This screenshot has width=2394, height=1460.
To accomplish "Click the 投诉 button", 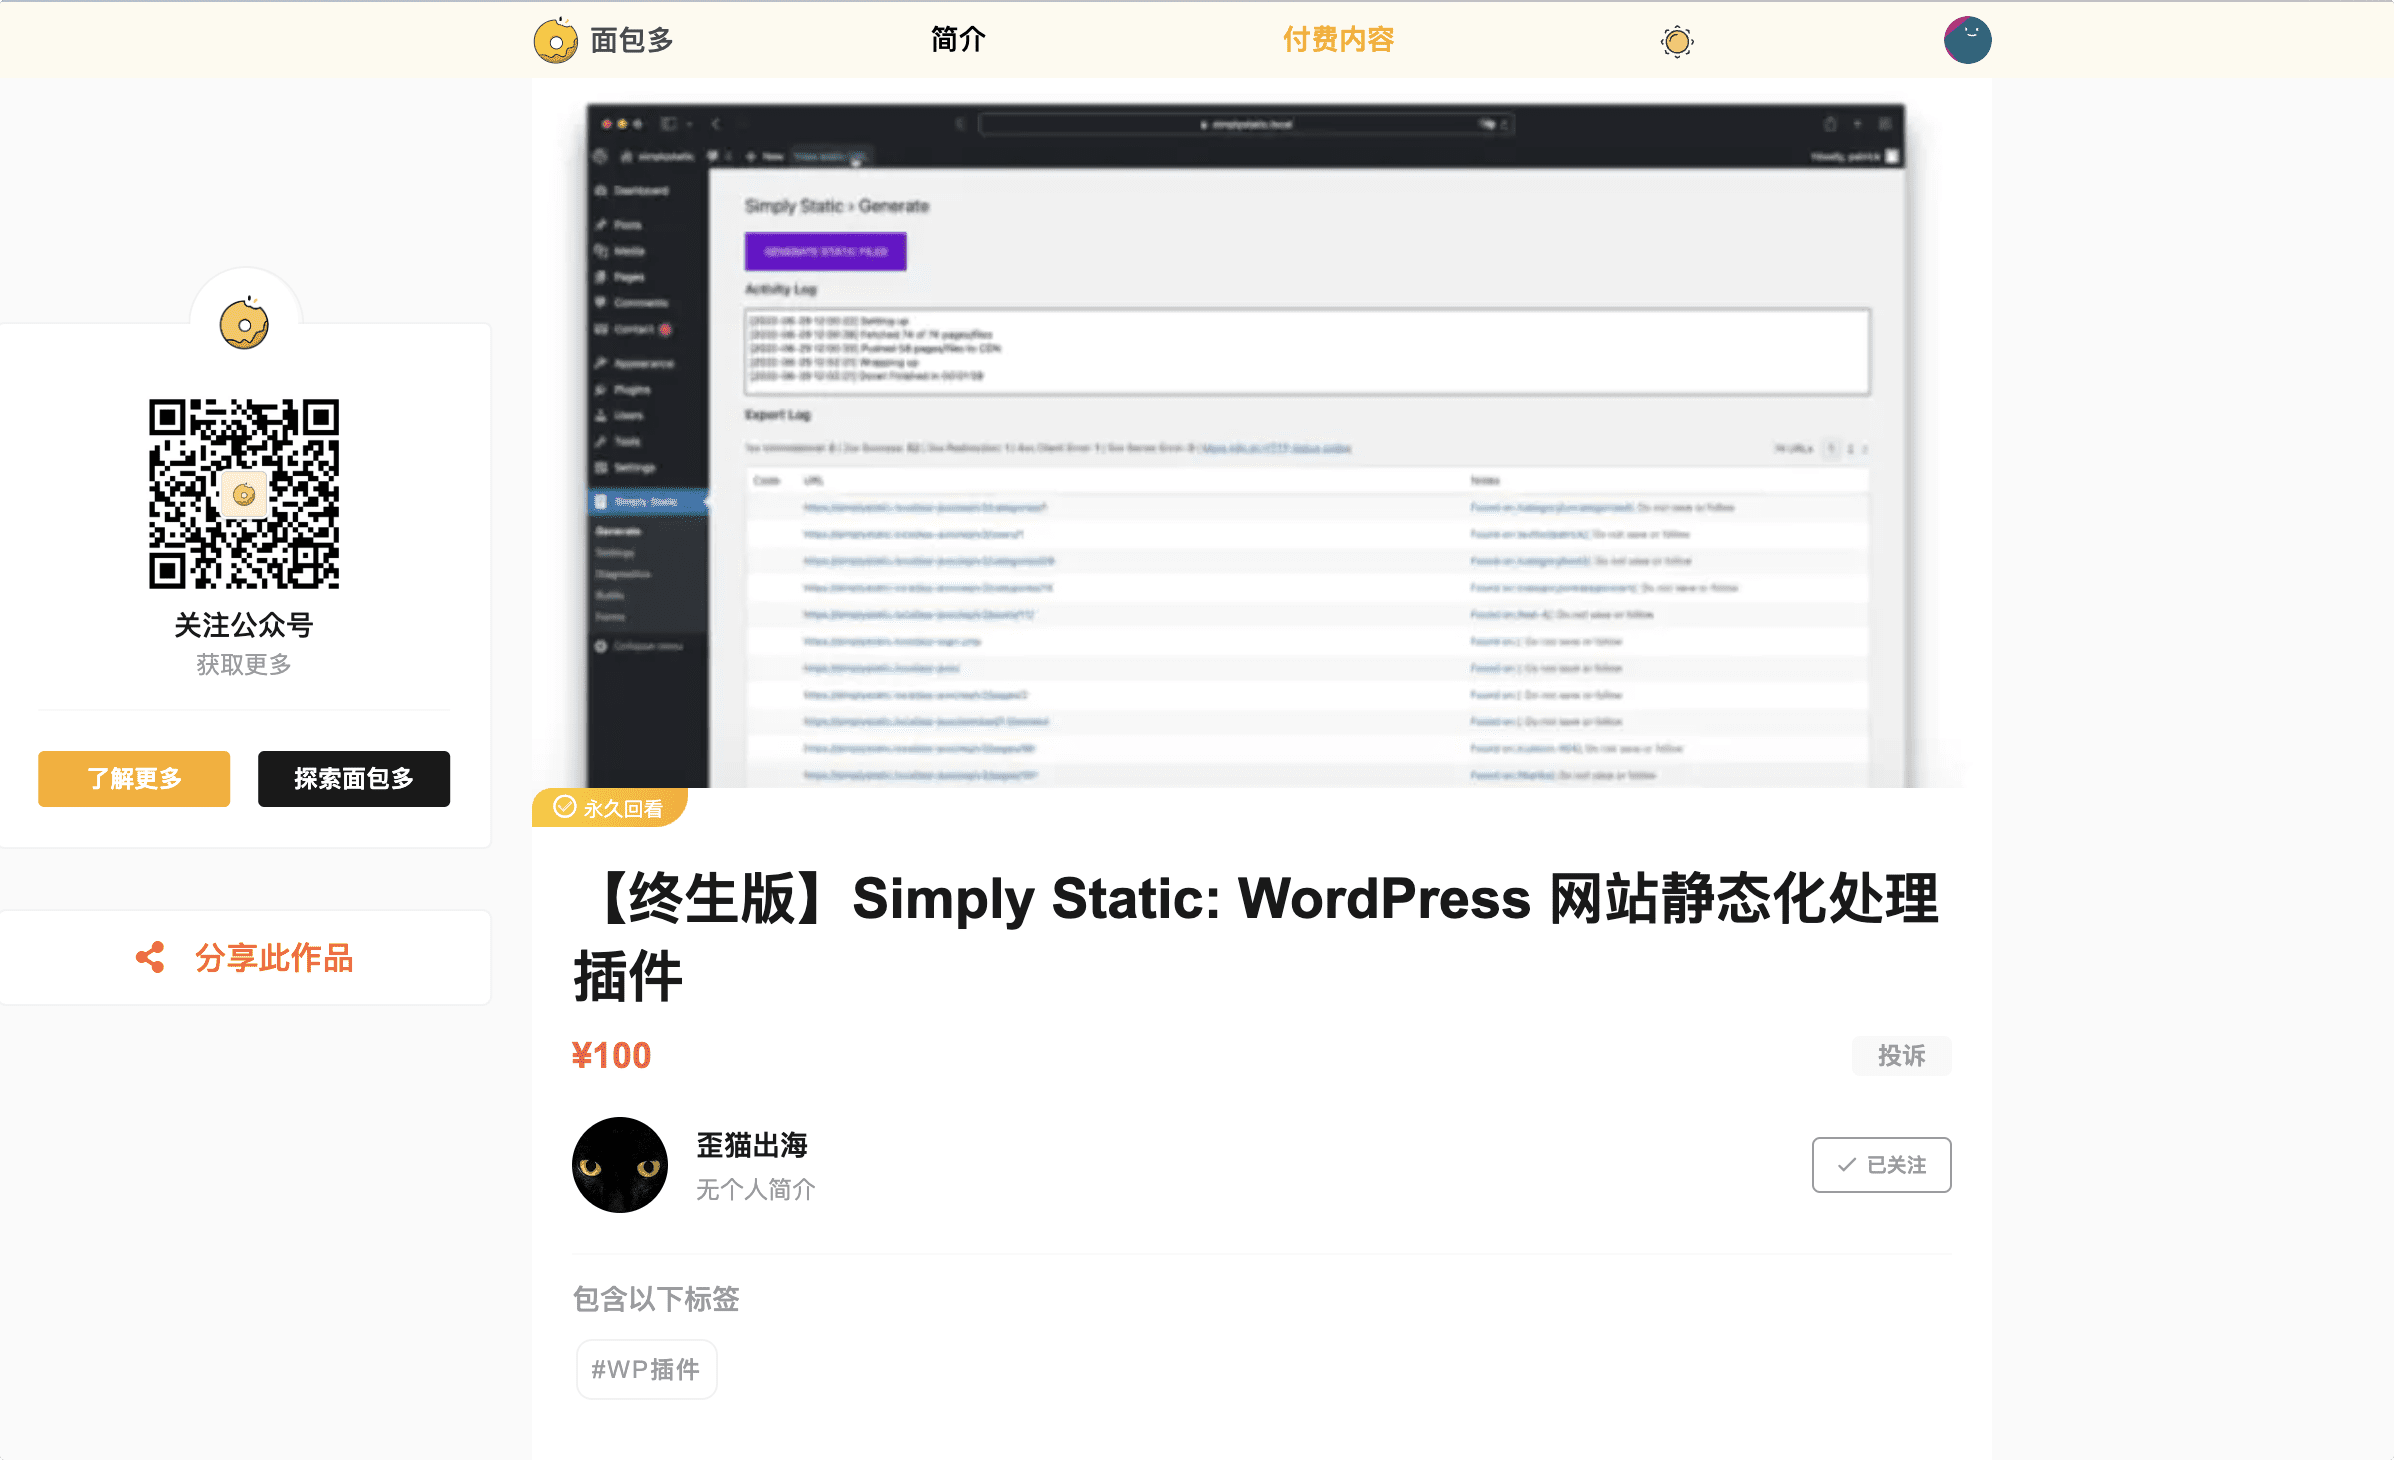I will (1901, 1055).
